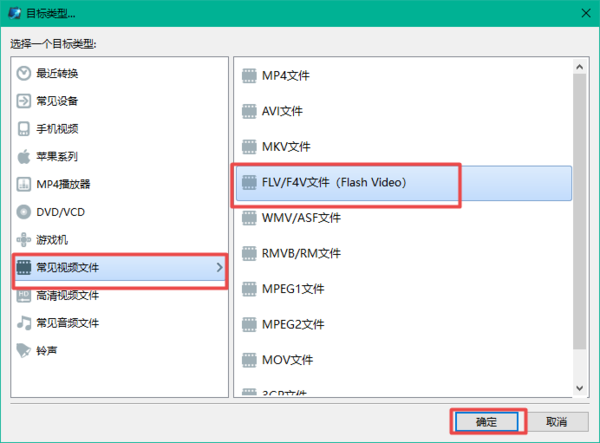
Task: Expand the 常见视频文件 chevron arrow
Action: (x=219, y=267)
